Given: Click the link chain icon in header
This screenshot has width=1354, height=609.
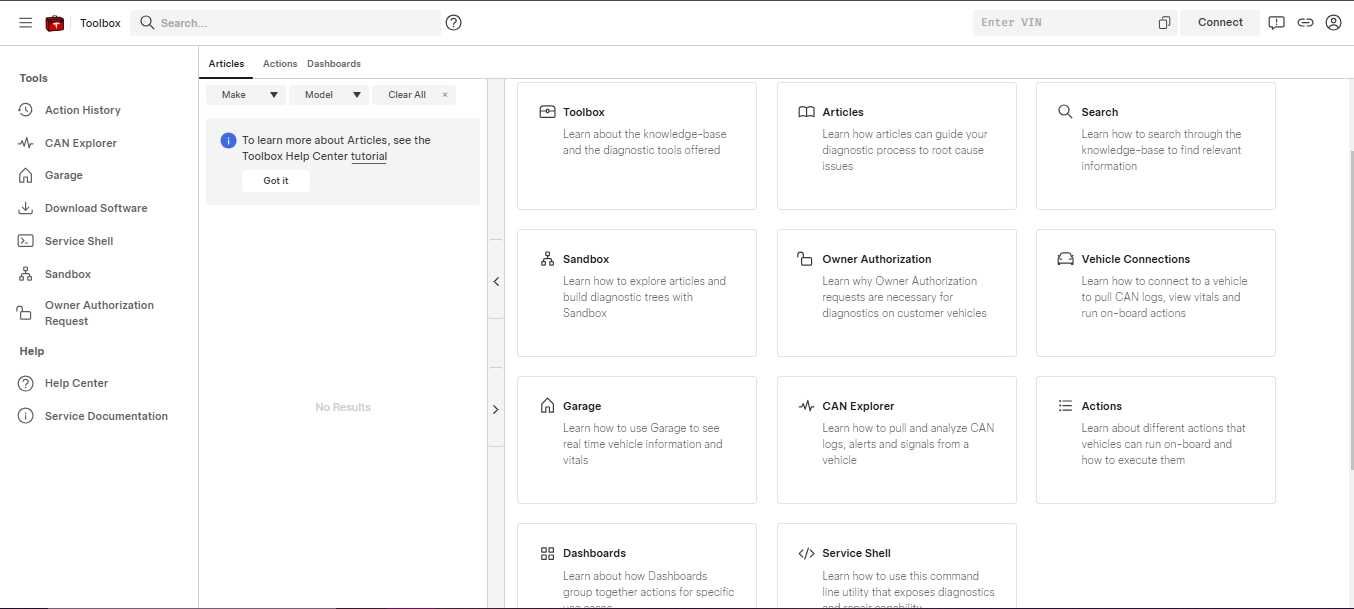Looking at the screenshot, I should tap(1305, 22).
